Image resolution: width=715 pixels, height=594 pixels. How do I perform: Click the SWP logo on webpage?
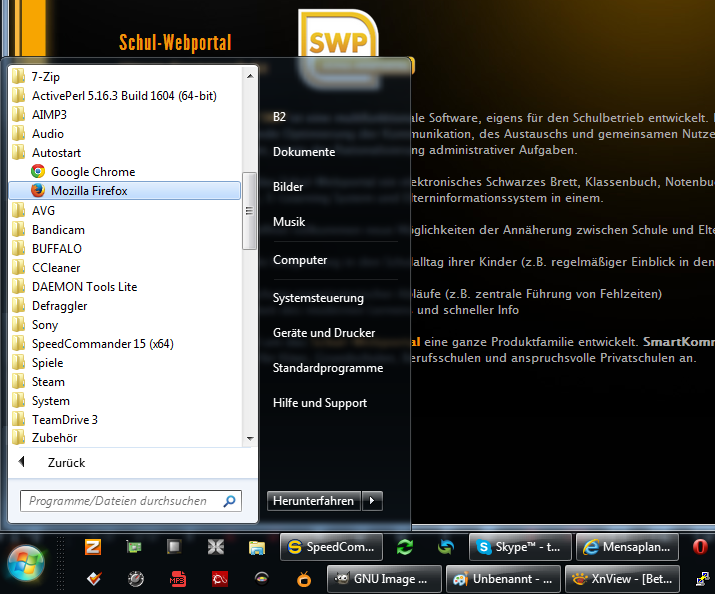point(338,34)
